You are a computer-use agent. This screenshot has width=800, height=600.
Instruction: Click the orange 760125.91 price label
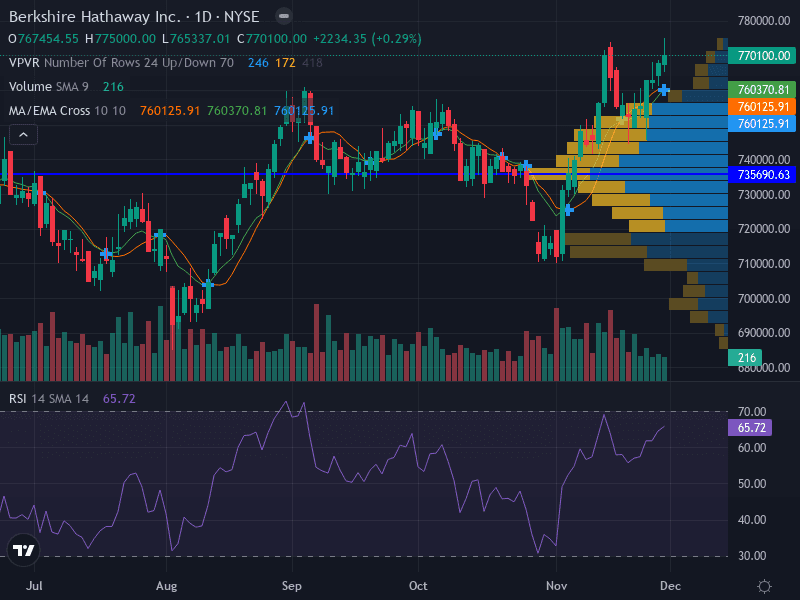762,107
